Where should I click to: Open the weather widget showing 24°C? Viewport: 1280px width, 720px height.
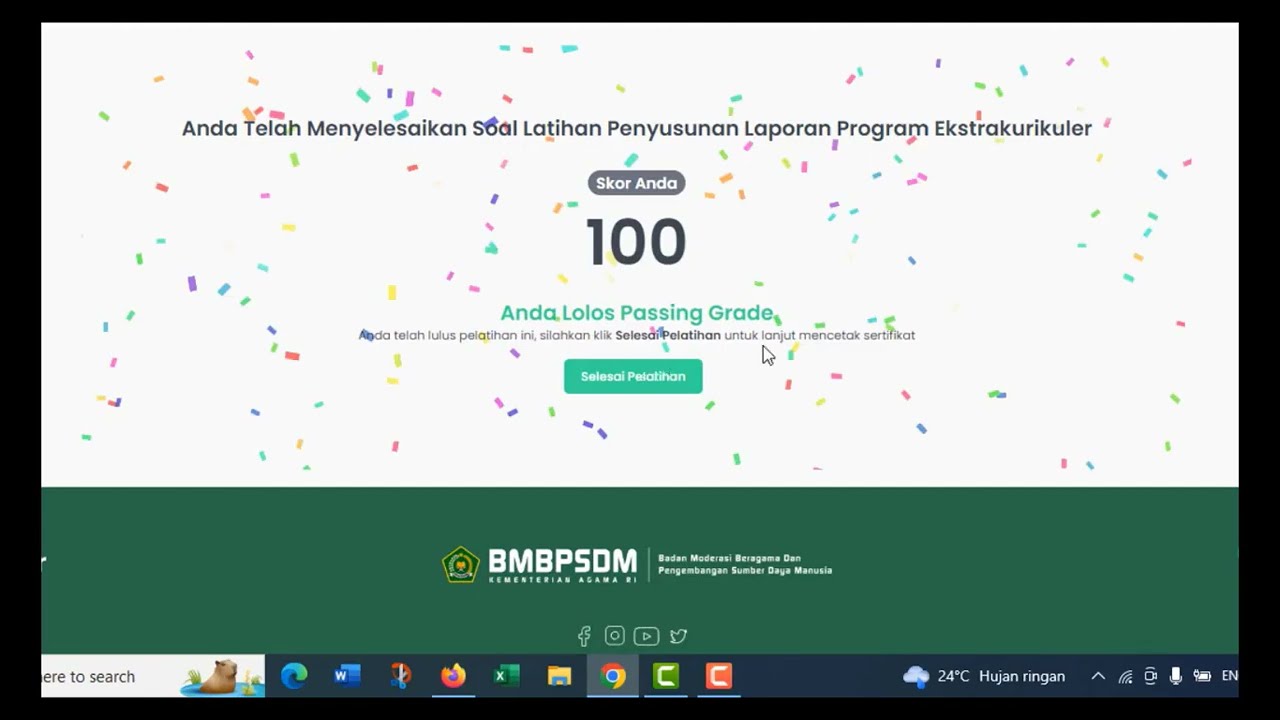984,677
